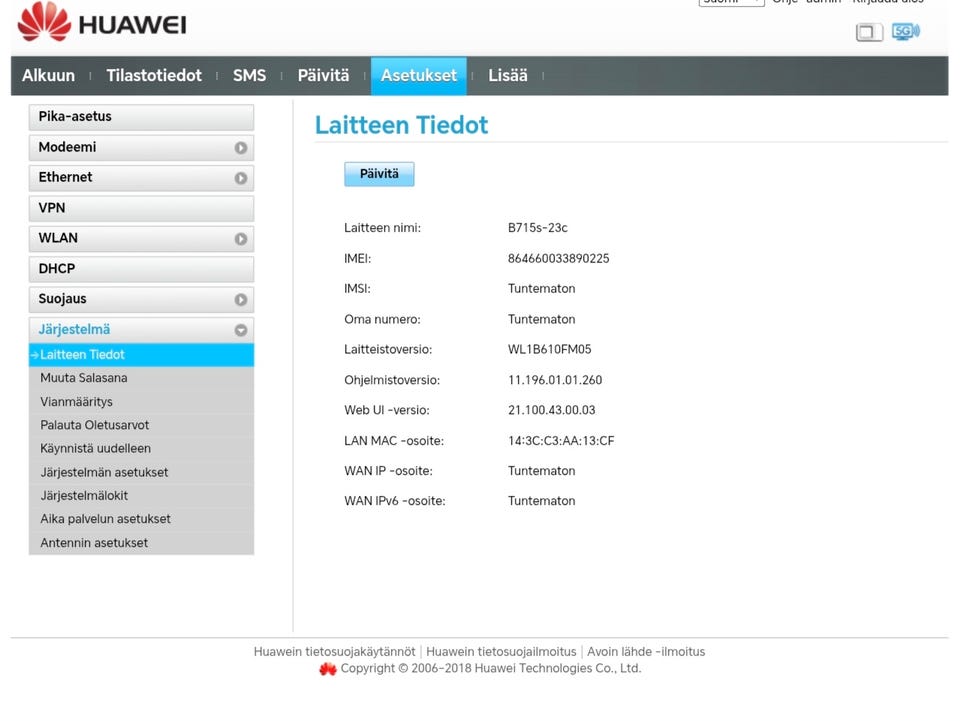
Task: Open the Lisää tab
Action: (x=508, y=75)
